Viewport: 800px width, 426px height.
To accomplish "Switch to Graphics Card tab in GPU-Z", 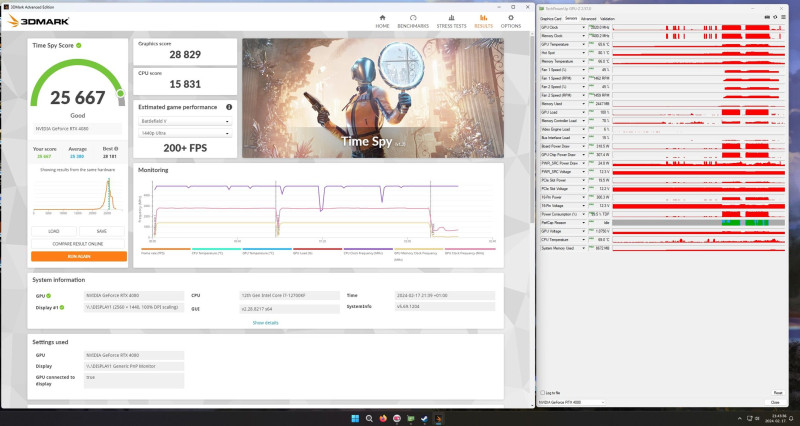I will (551, 19).
